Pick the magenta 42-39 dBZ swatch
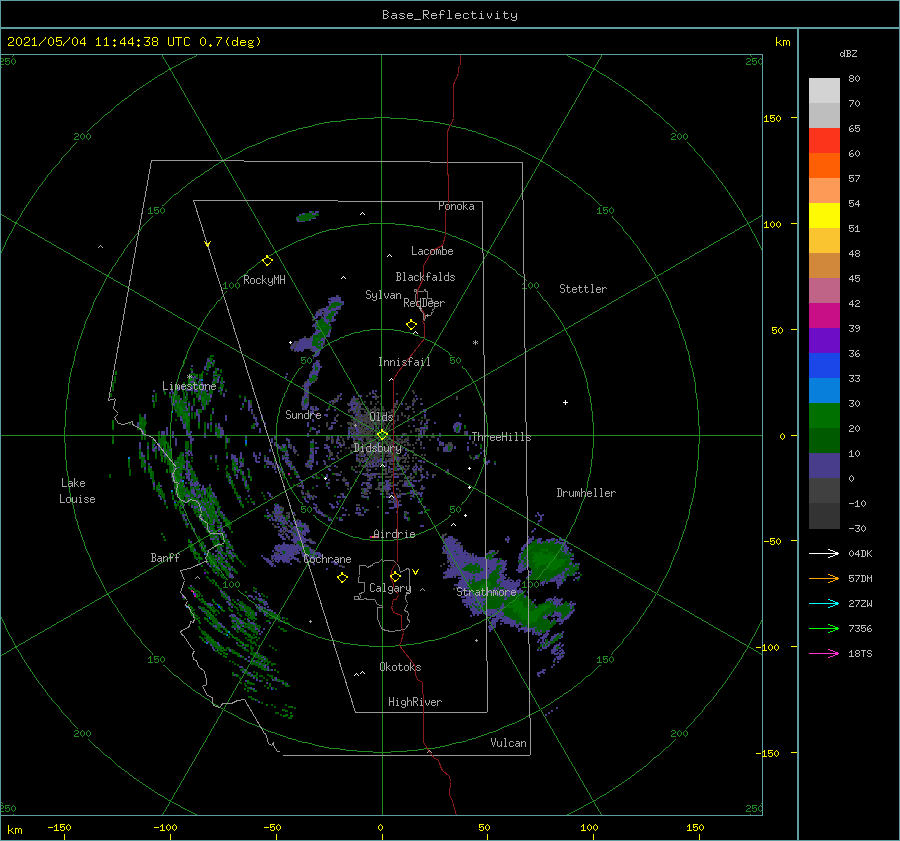The image size is (900, 841). tap(824, 316)
